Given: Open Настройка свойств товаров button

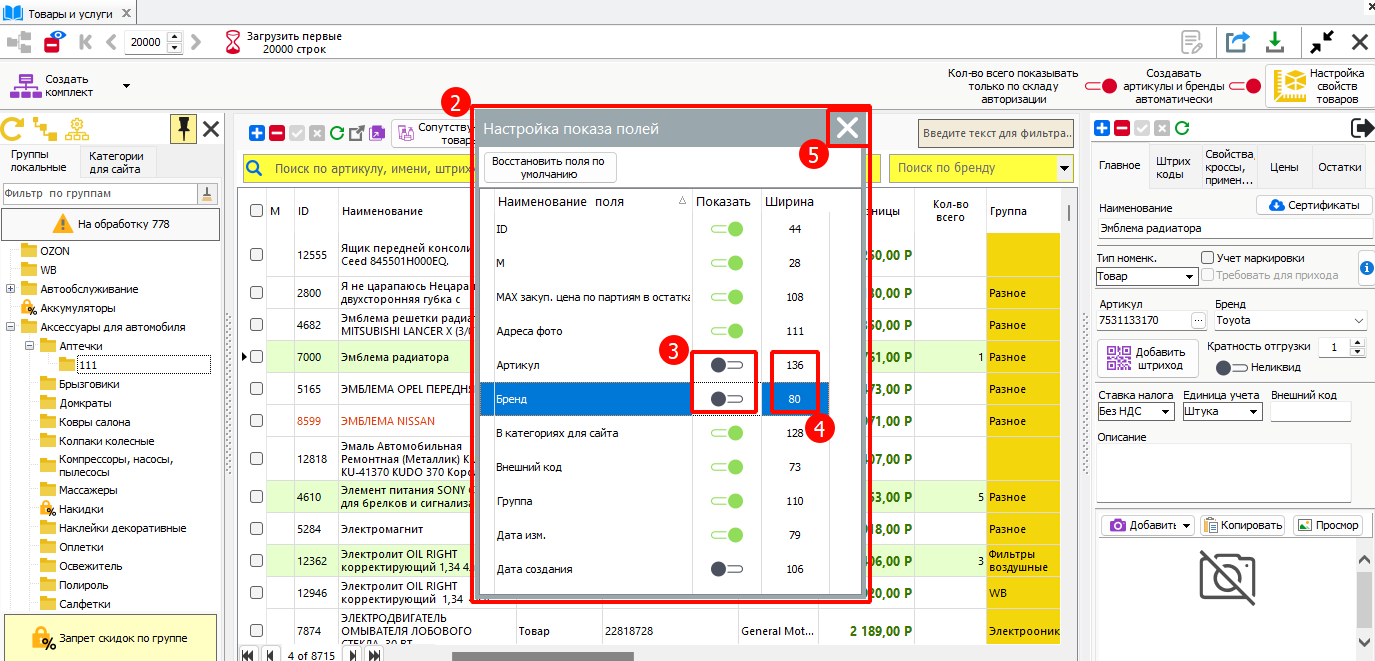Looking at the screenshot, I should pos(1319,86).
